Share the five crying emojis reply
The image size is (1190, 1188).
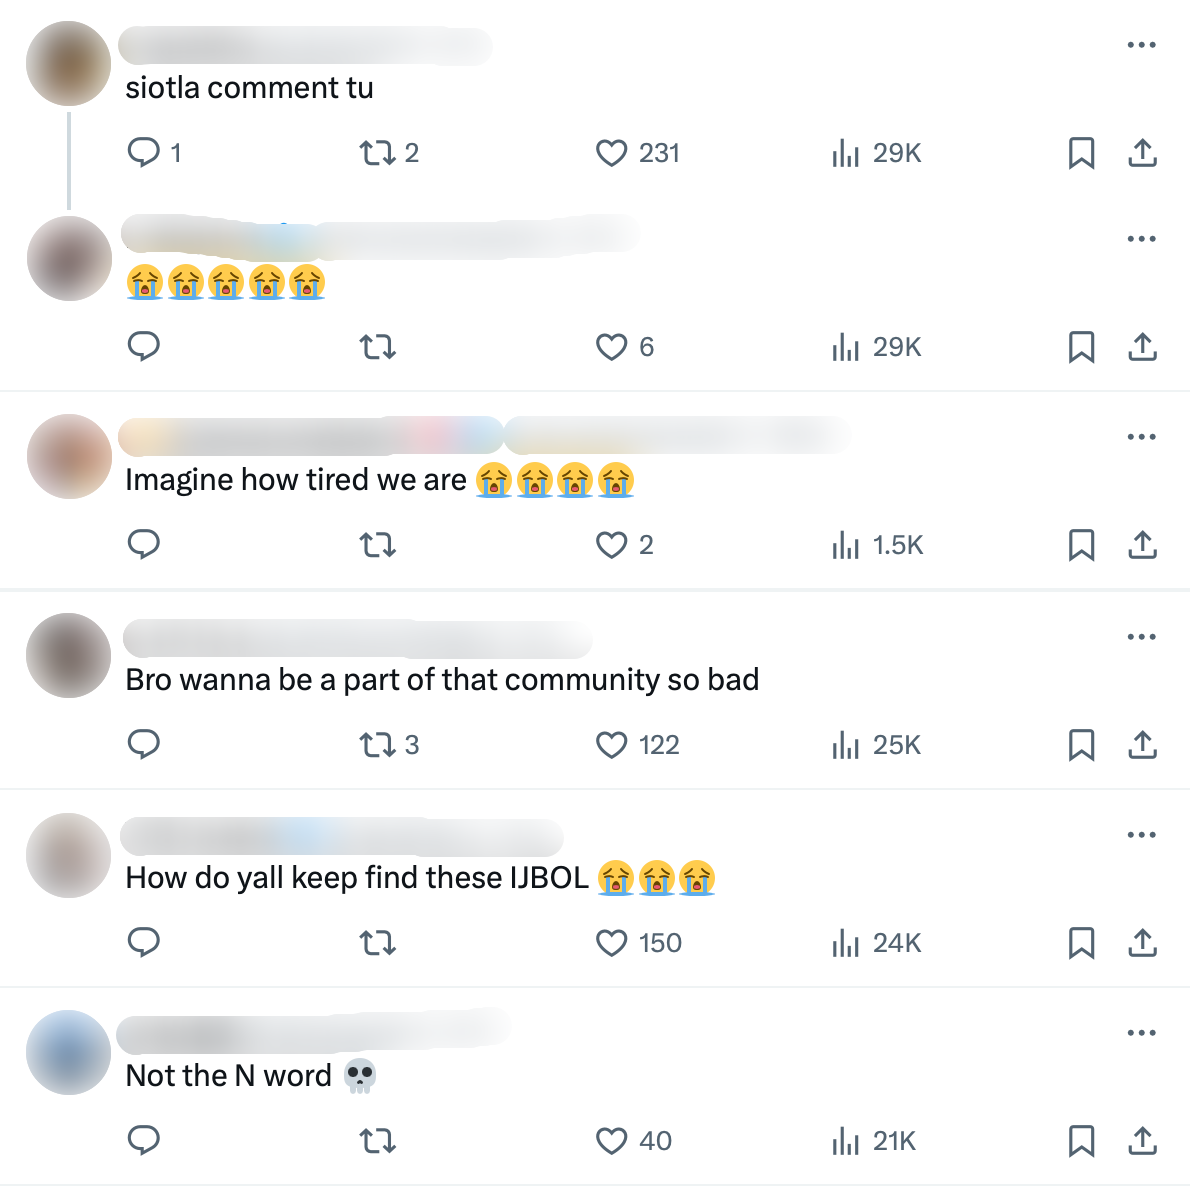coord(1141,347)
